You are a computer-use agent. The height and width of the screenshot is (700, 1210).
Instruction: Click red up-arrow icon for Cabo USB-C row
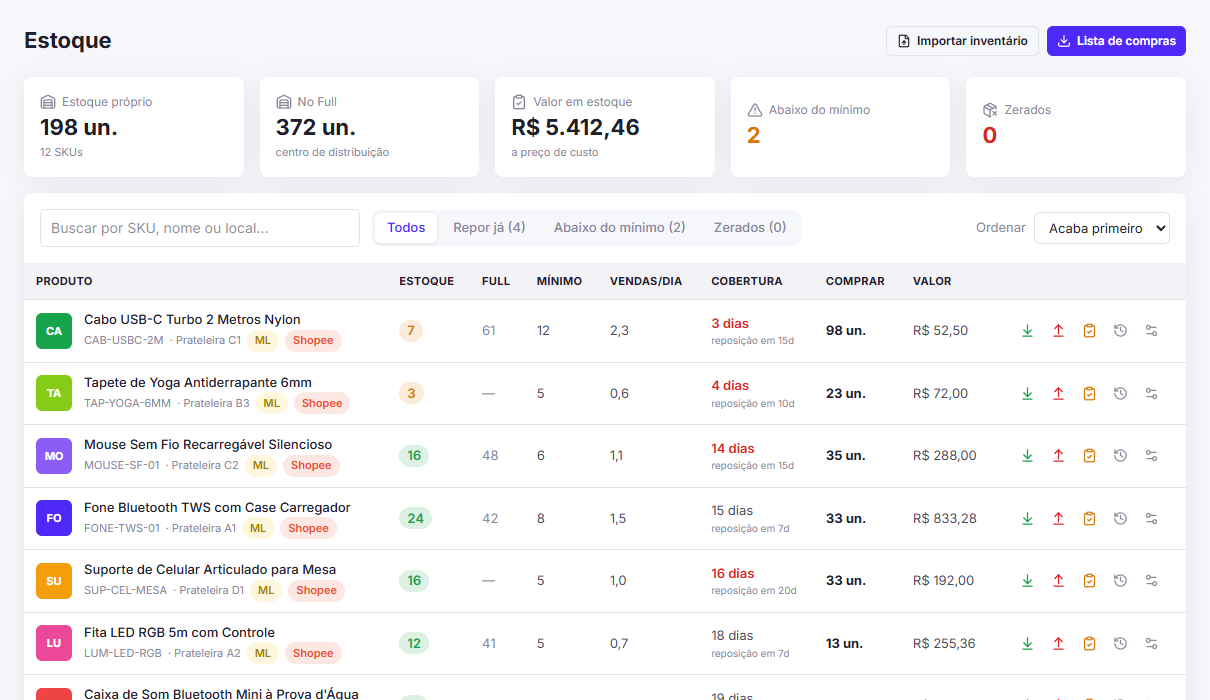pyautogui.click(x=1058, y=331)
